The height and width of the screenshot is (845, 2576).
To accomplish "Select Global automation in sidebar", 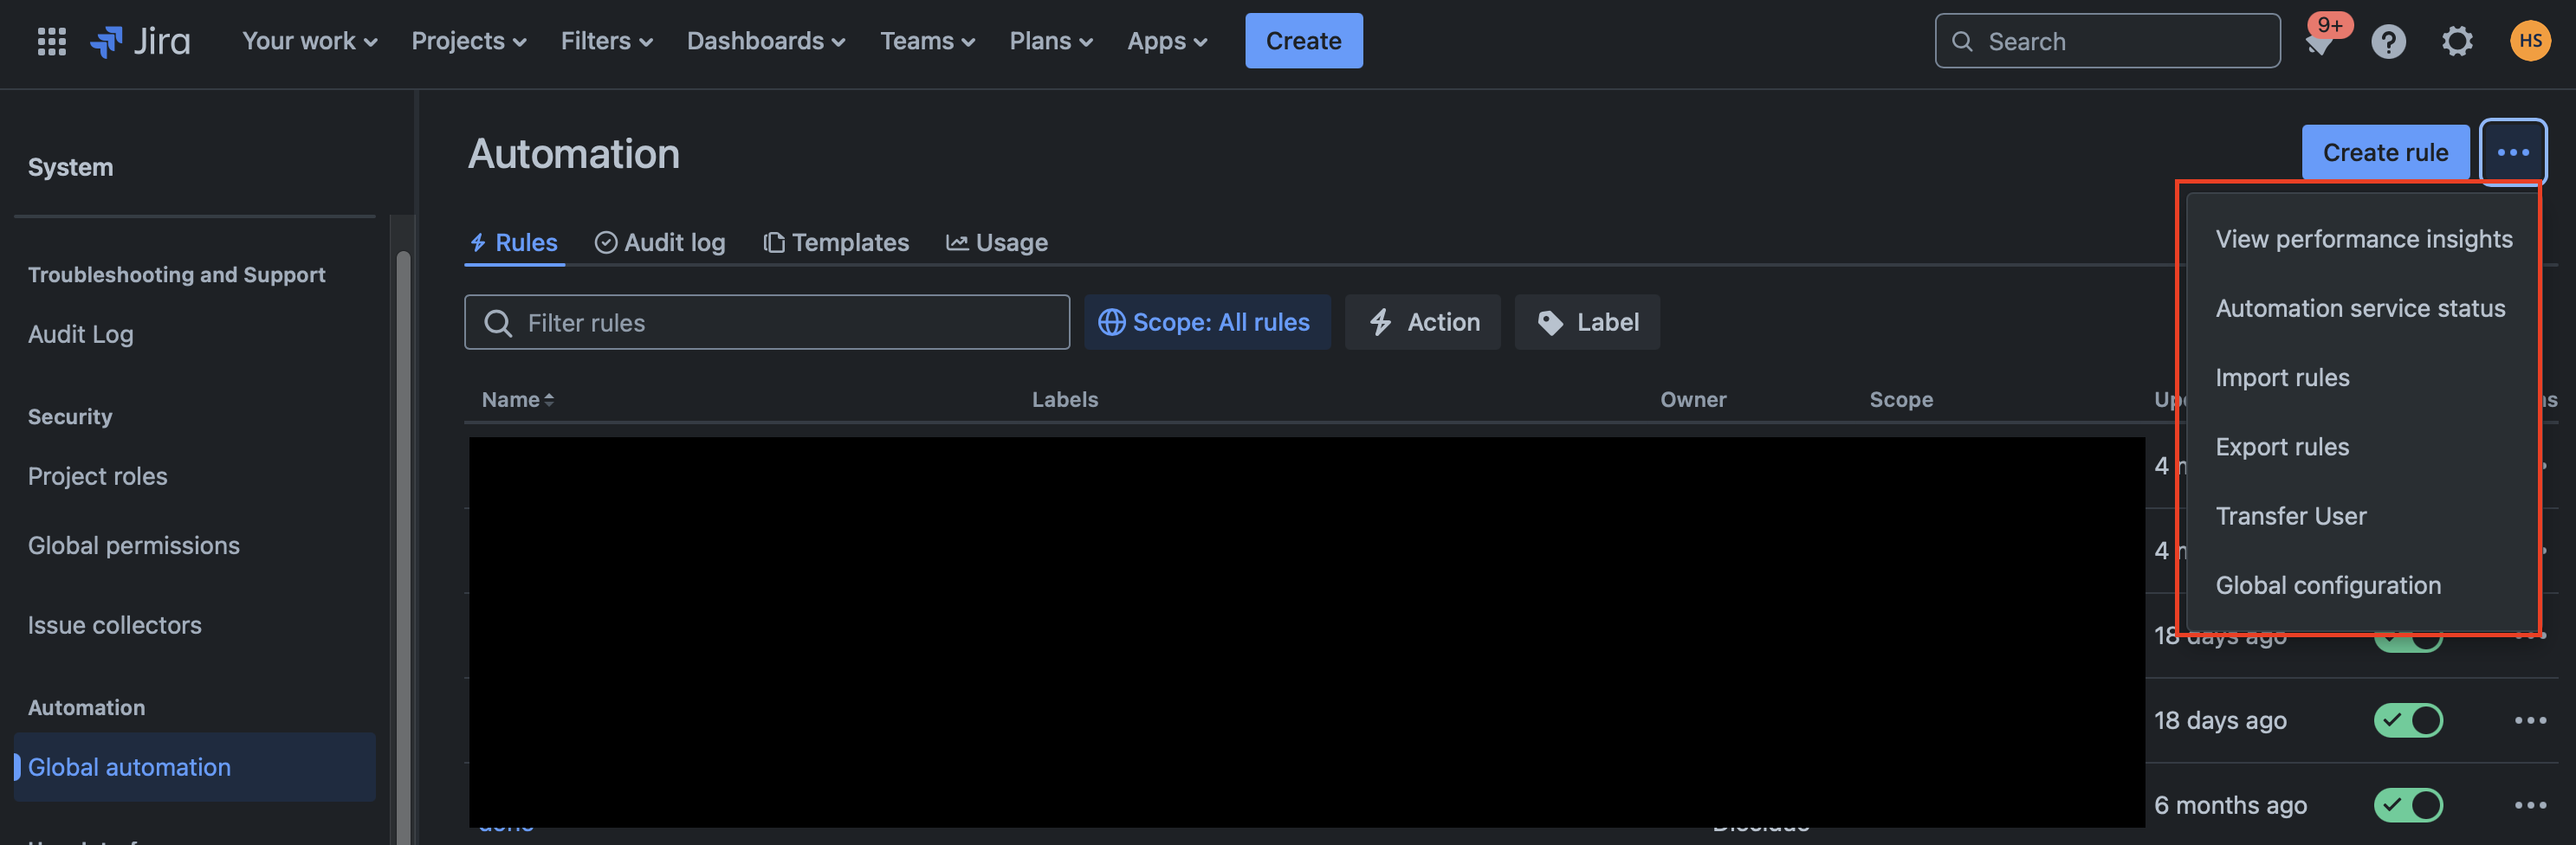I will click(x=195, y=768).
